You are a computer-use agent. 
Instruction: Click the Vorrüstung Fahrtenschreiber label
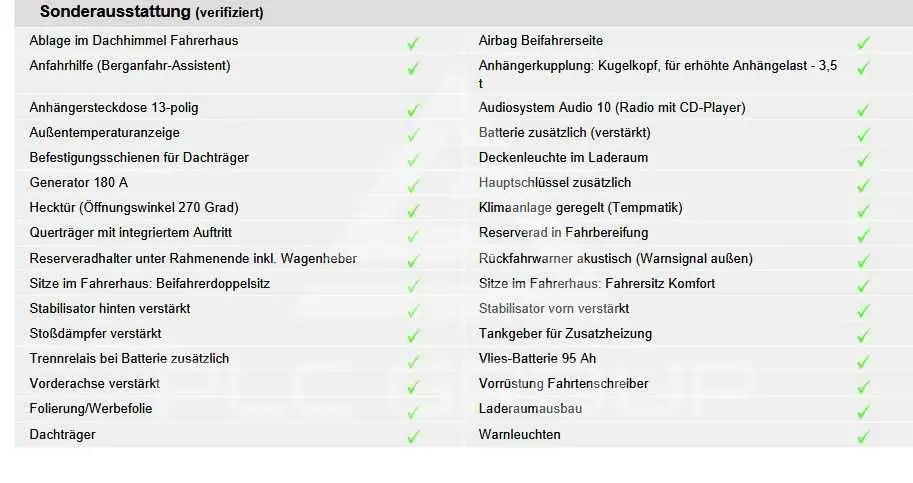(563, 383)
